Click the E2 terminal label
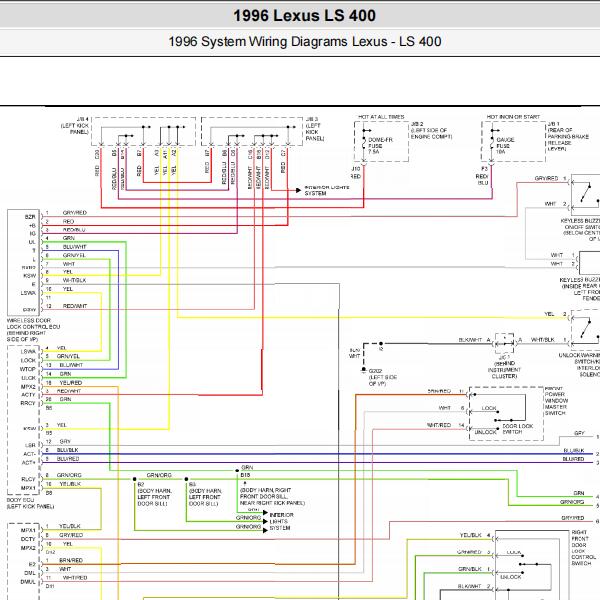 pos(32,564)
